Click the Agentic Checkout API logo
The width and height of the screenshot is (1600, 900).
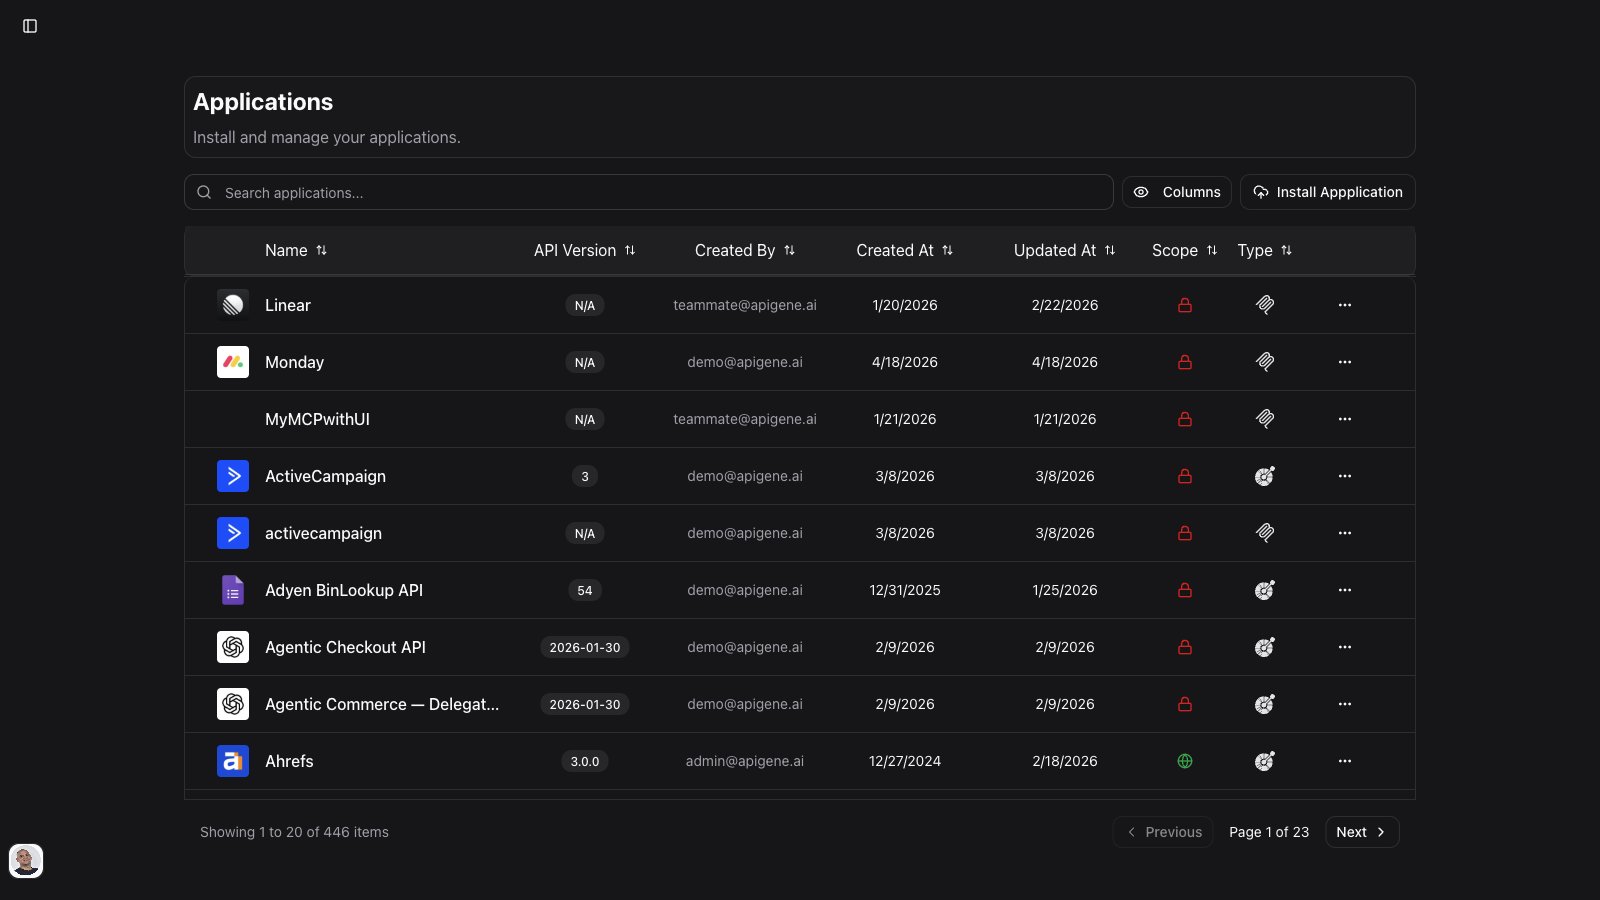click(x=233, y=647)
